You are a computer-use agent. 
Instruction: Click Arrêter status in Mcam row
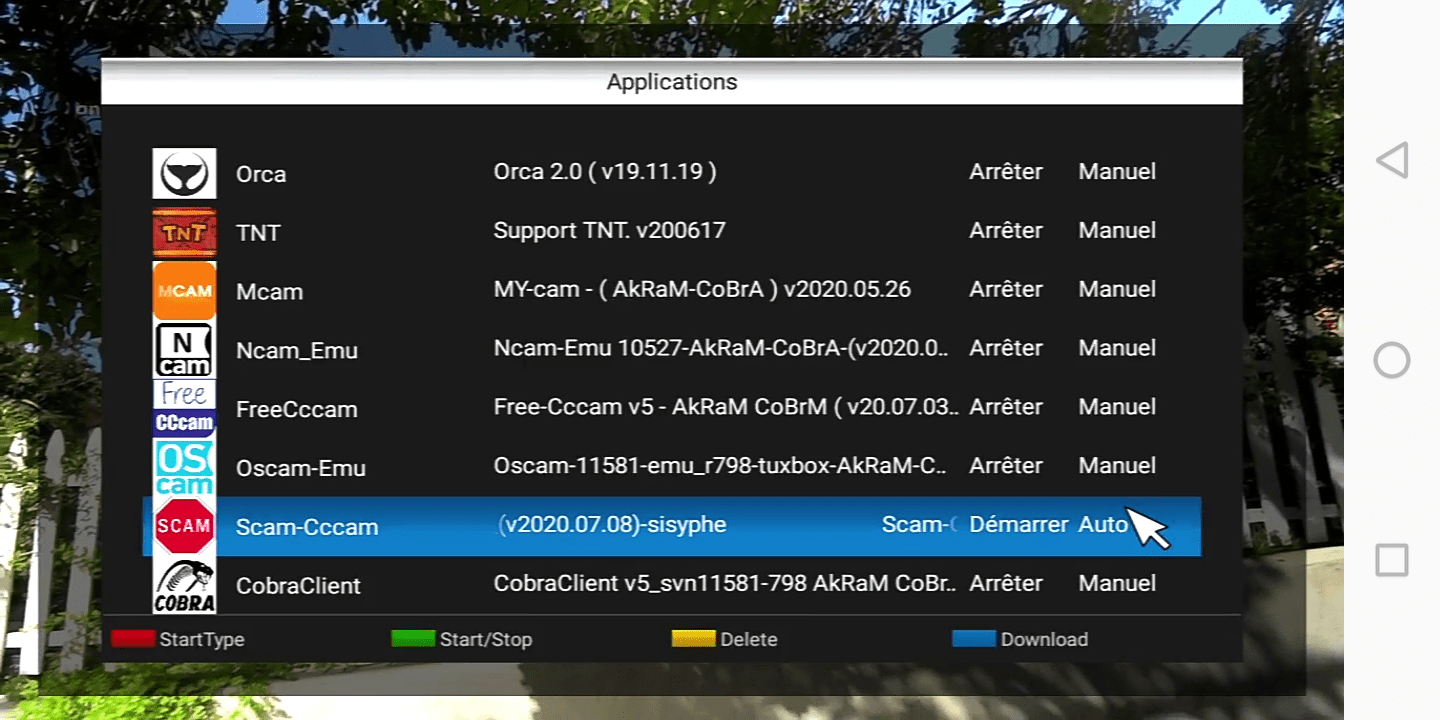pyautogui.click(x=1006, y=290)
